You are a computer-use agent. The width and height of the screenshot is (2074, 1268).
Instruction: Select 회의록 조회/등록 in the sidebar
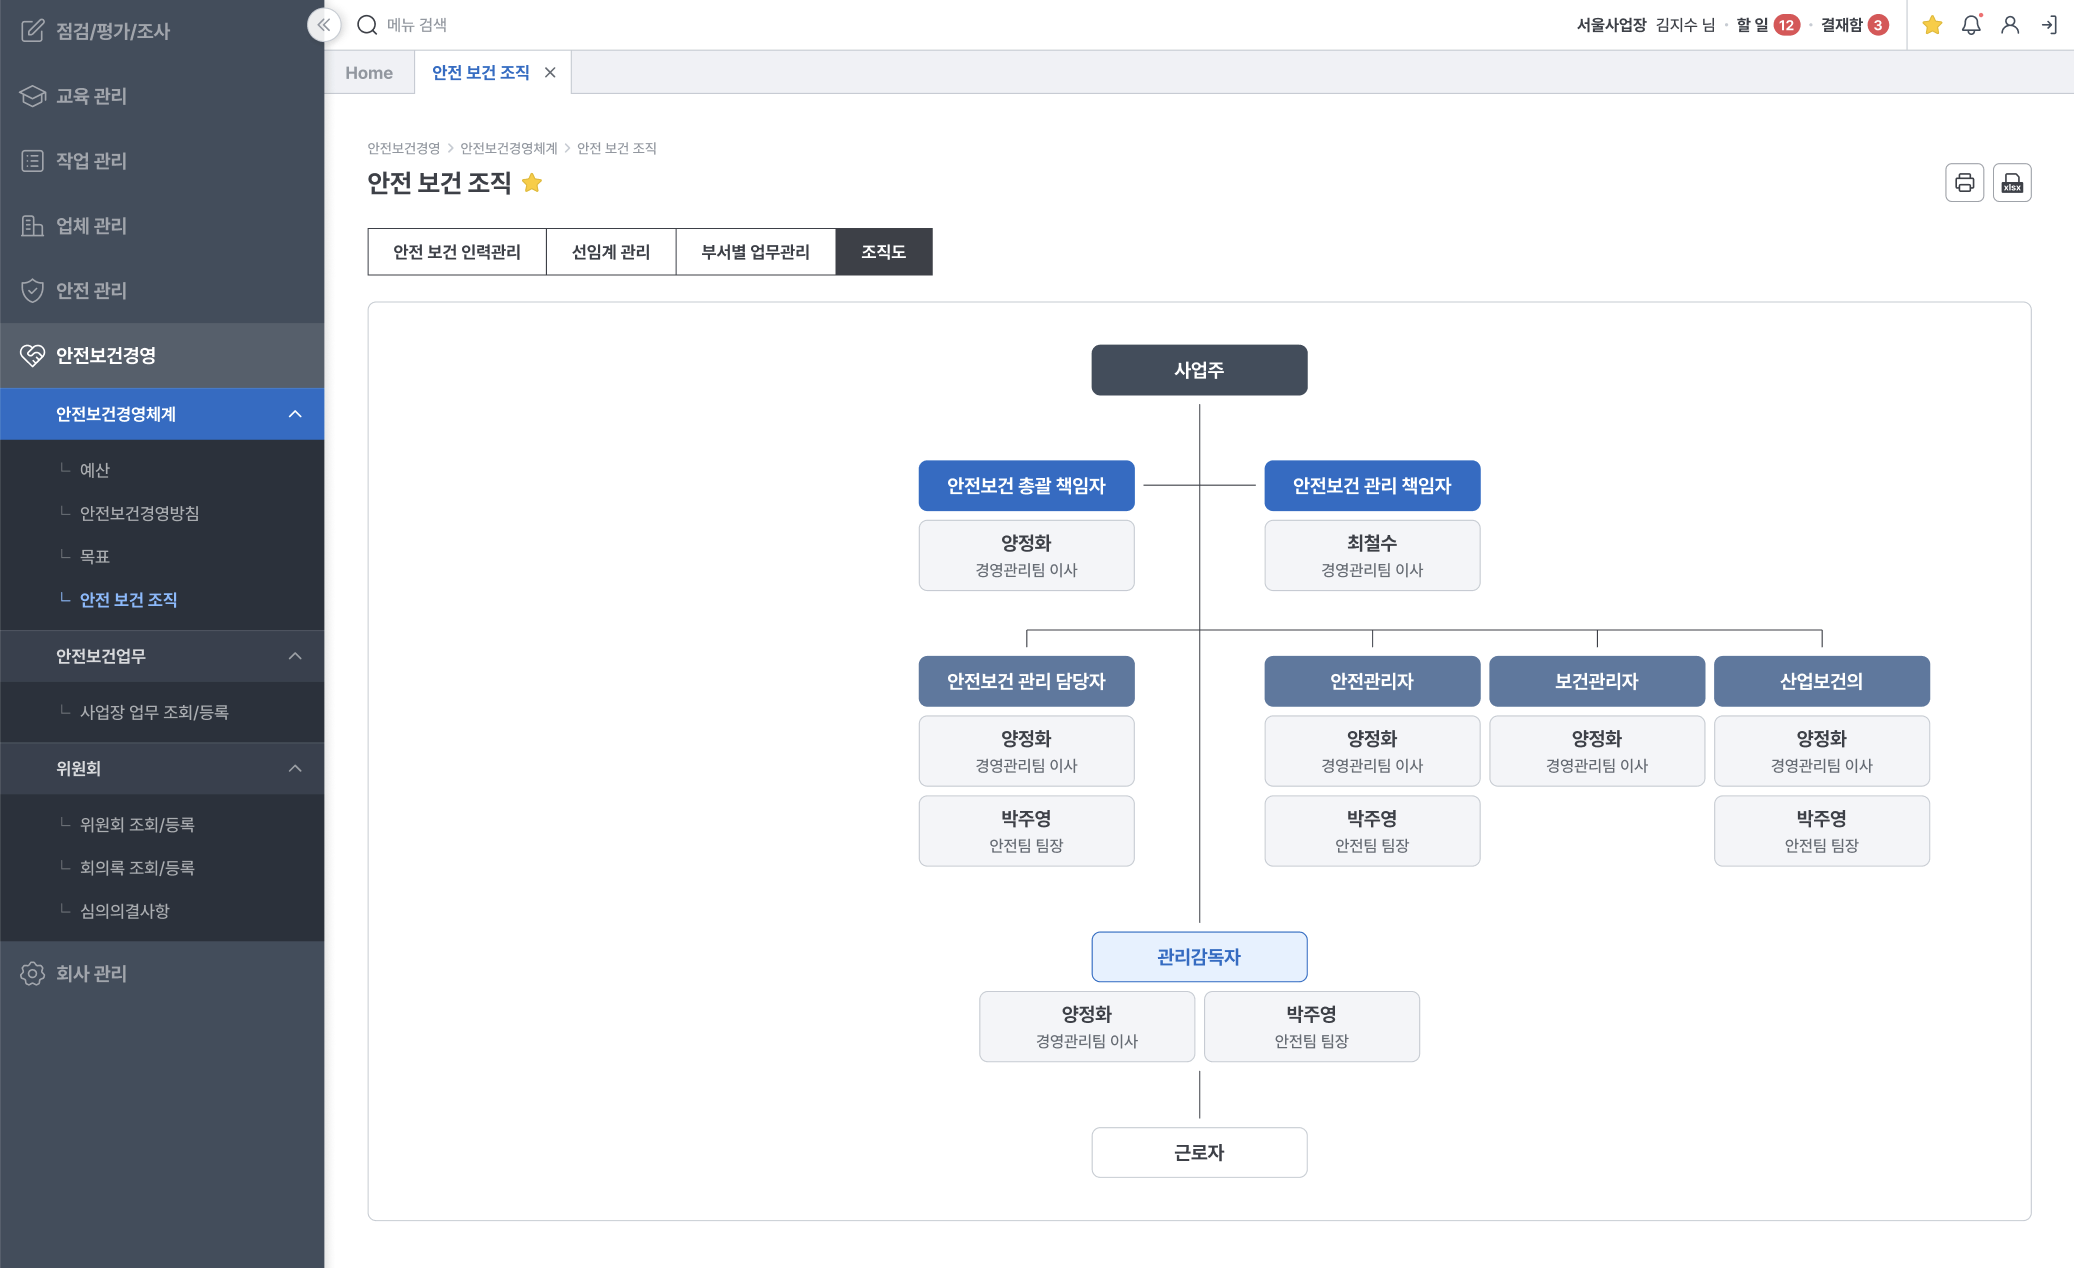click(x=137, y=868)
